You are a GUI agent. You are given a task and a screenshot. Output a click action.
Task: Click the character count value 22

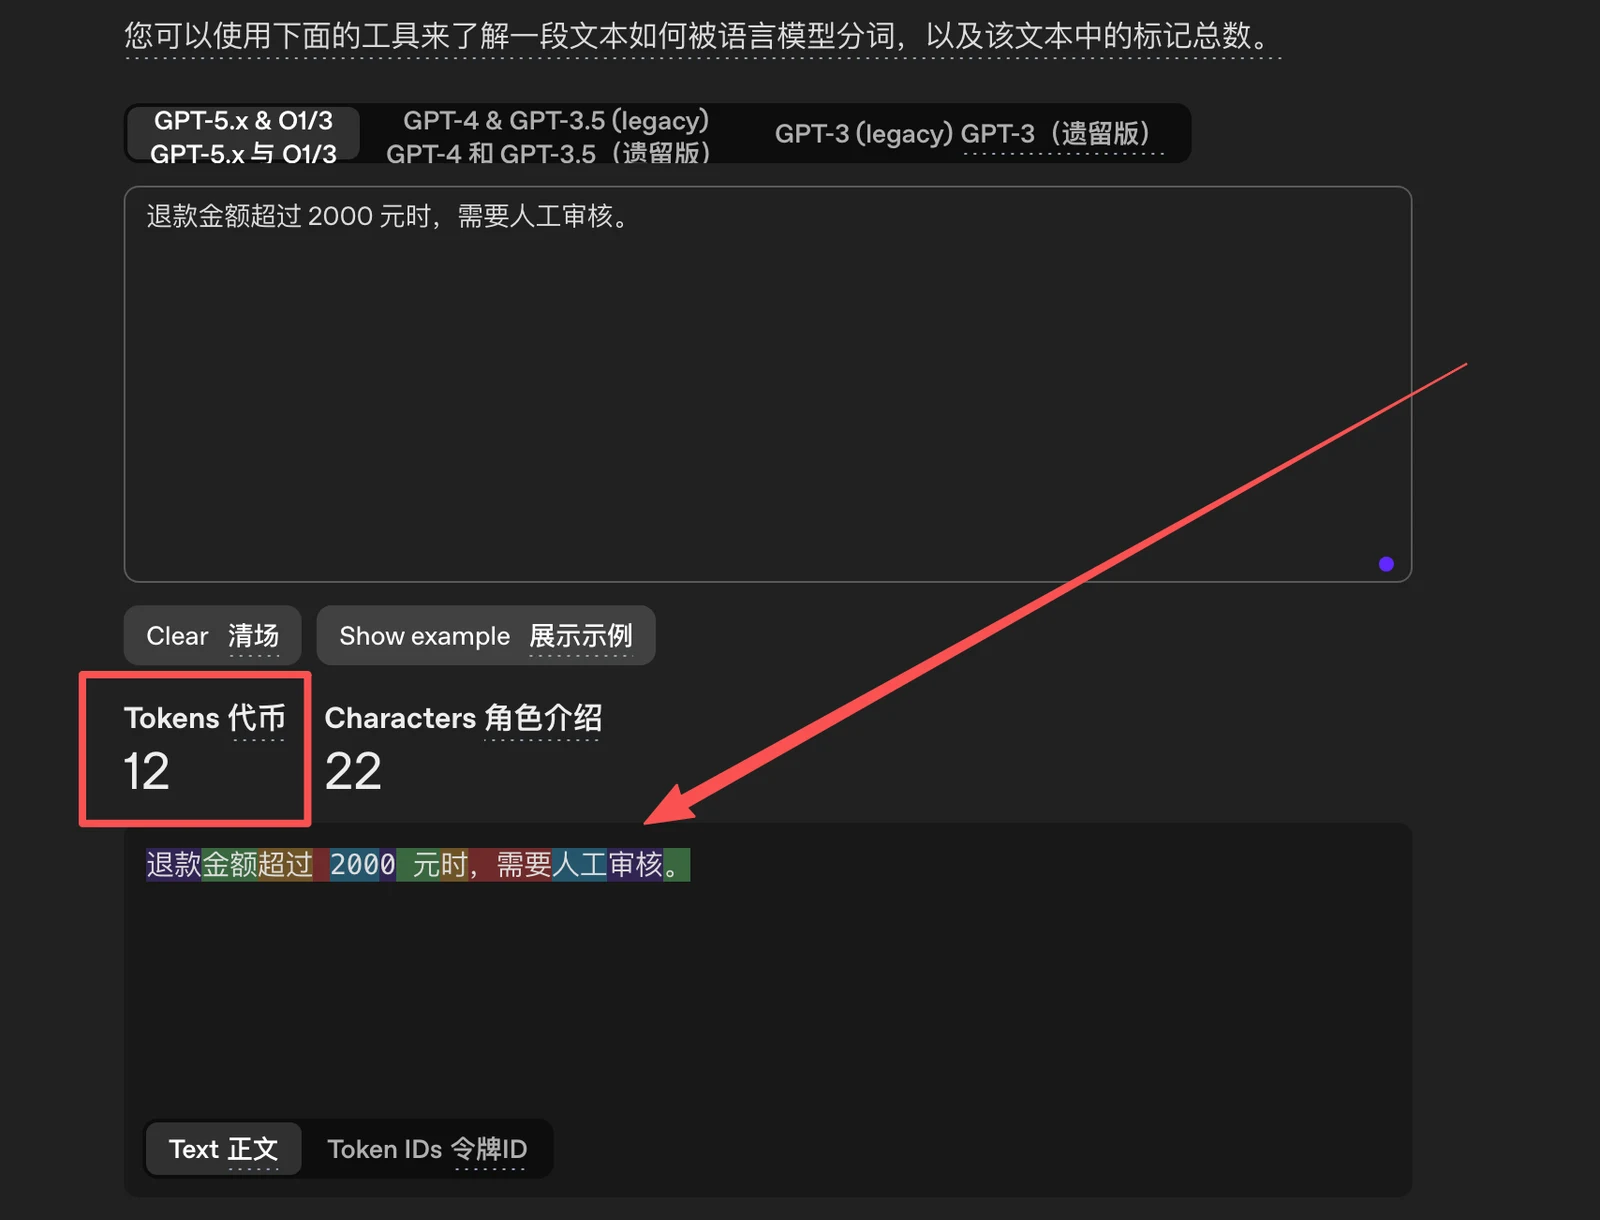point(353,771)
